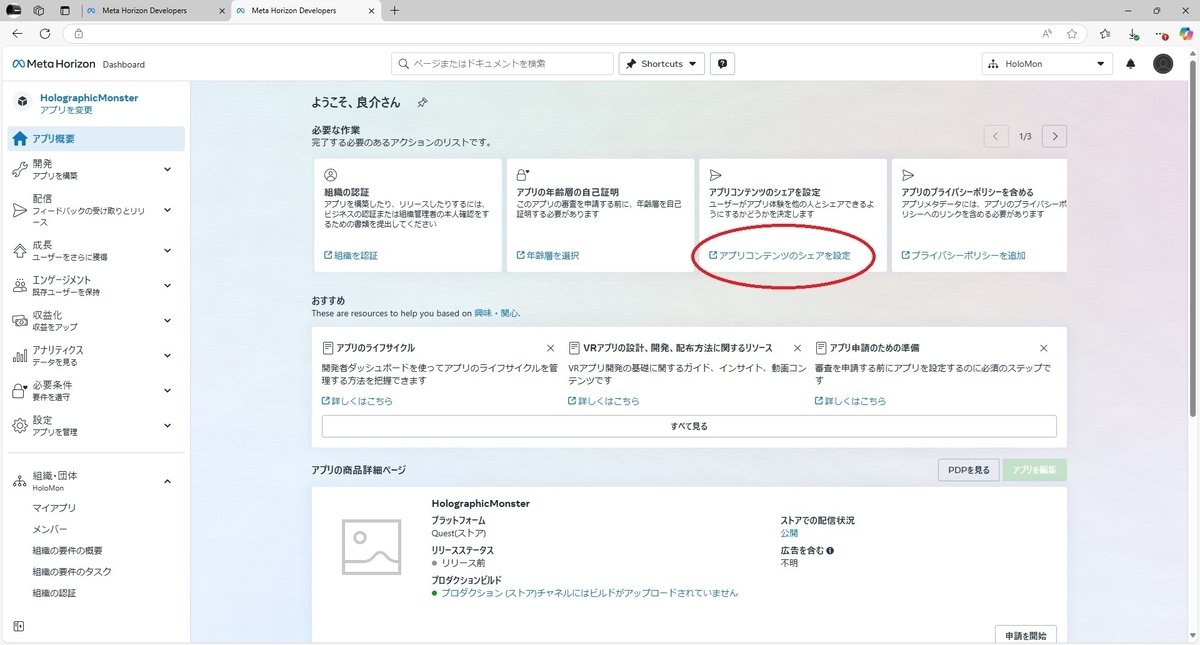
Task: Open the Copilot icon in browser toolbar
Action: point(1185,33)
